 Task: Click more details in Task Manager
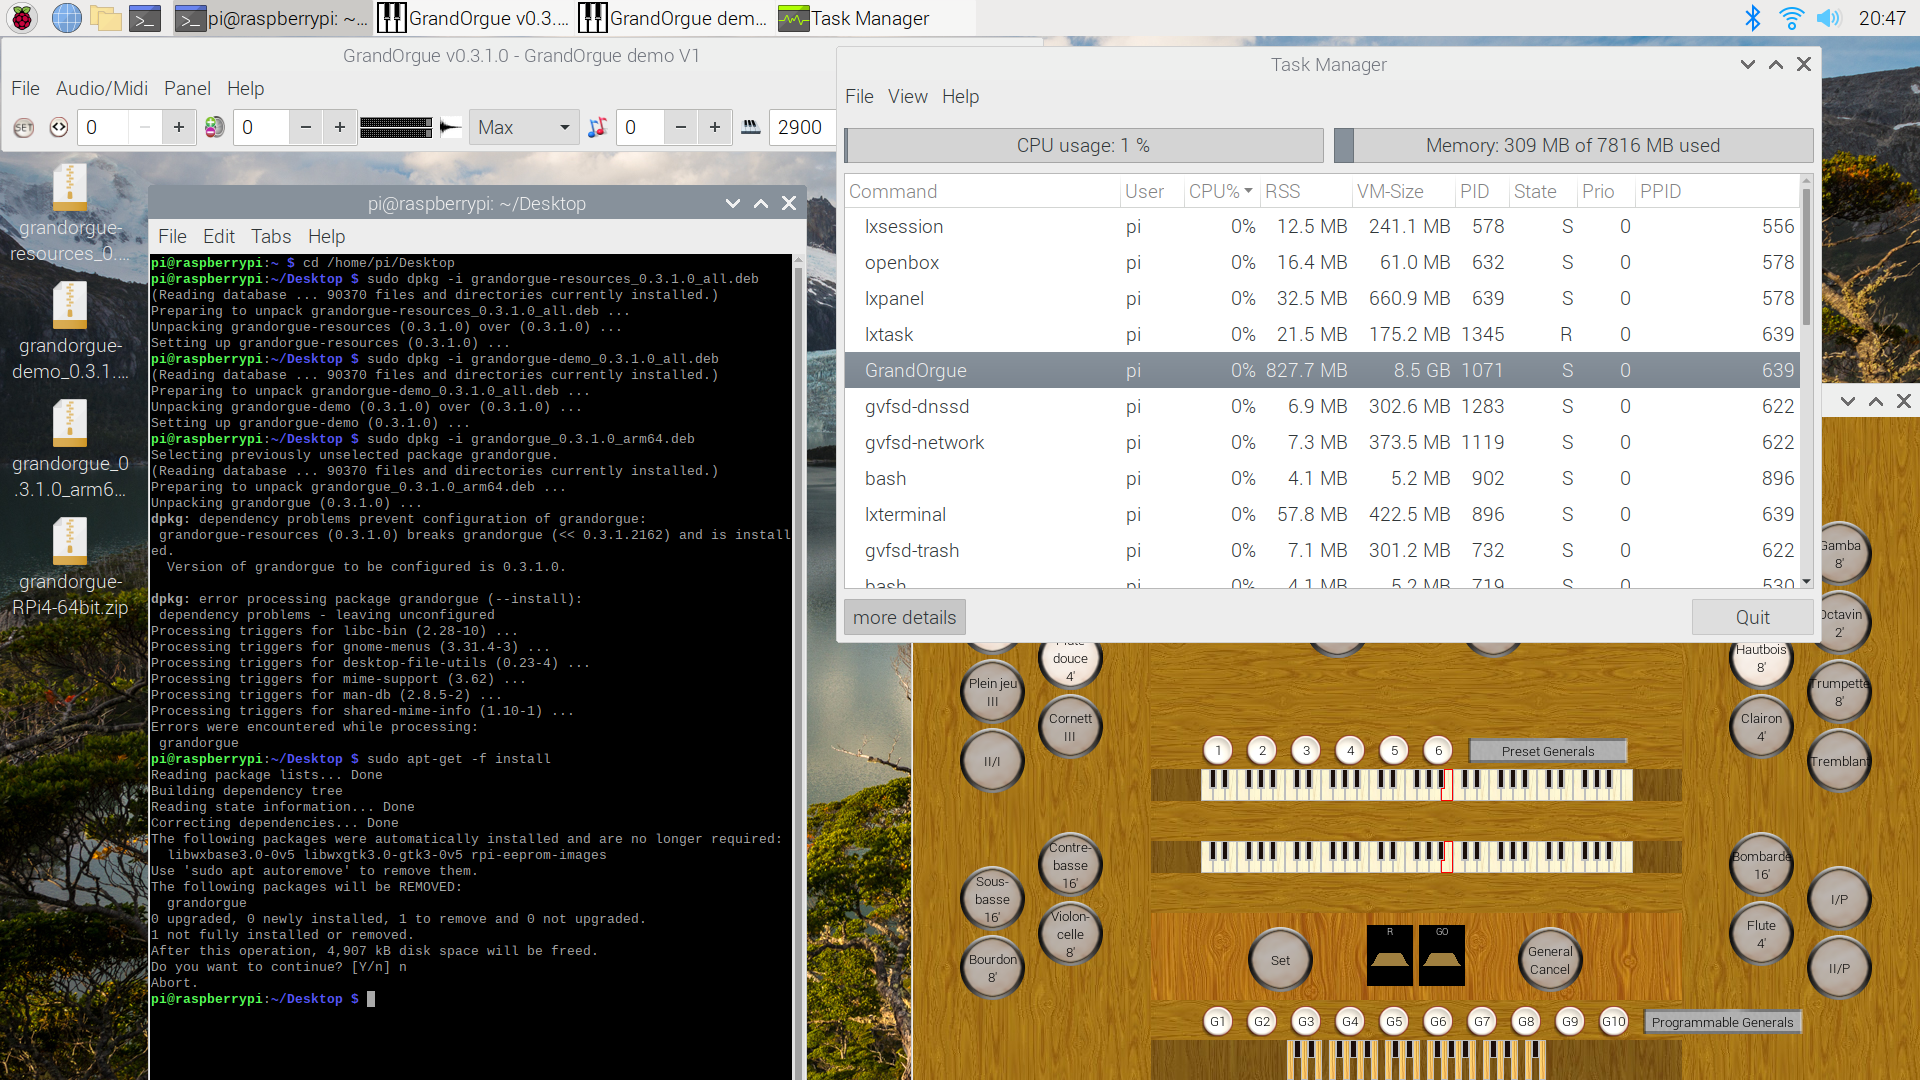[904, 617]
